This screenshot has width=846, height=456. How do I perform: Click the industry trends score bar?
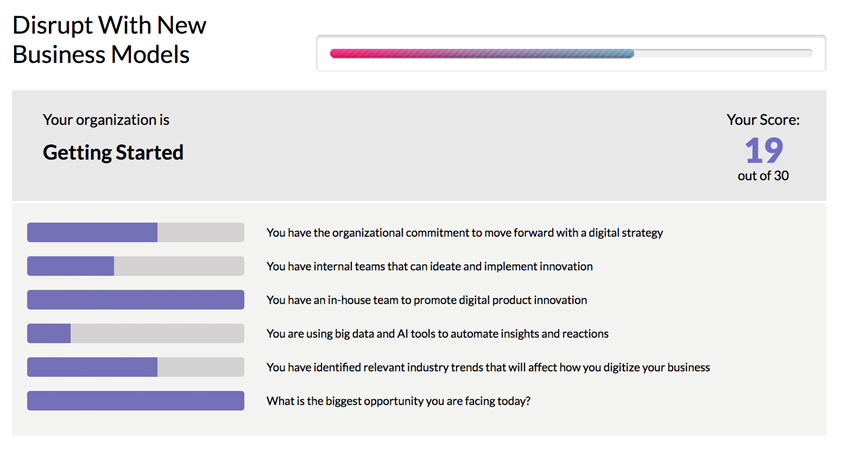click(x=135, y=367)
